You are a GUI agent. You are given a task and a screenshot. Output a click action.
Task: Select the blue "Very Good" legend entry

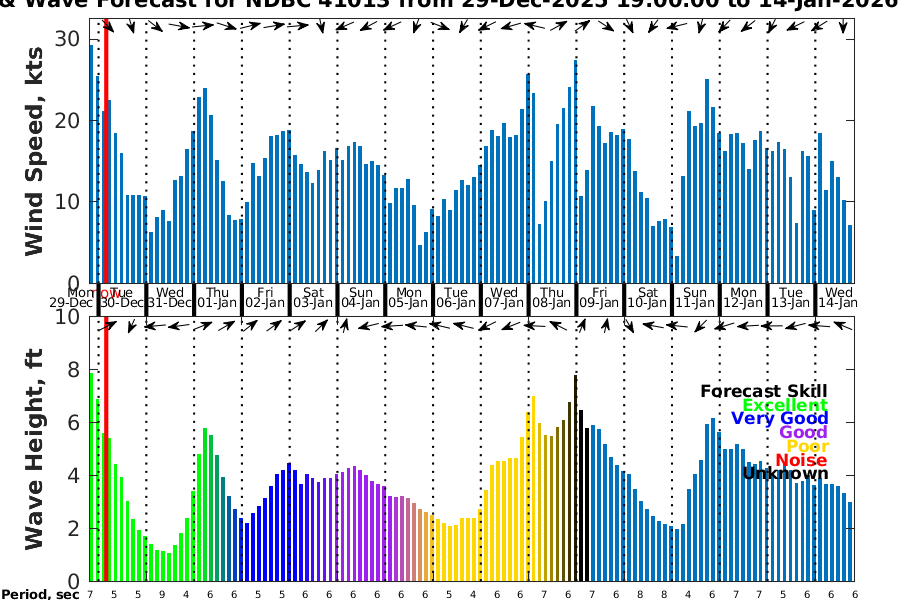point(779,419)
